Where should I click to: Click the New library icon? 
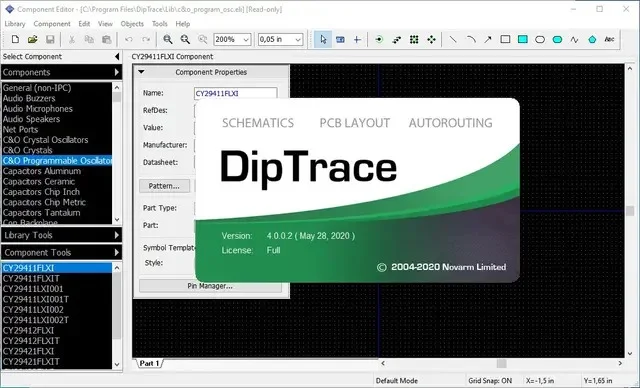(15, 39)
